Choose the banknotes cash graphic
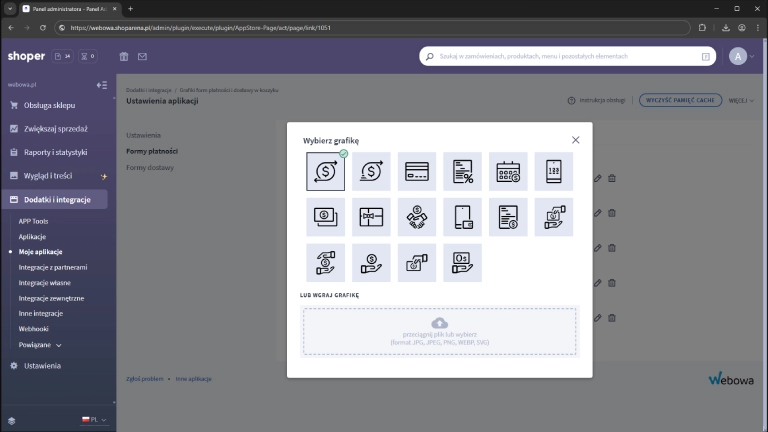Screen dimensions: 768x432 tap(325, 217)
